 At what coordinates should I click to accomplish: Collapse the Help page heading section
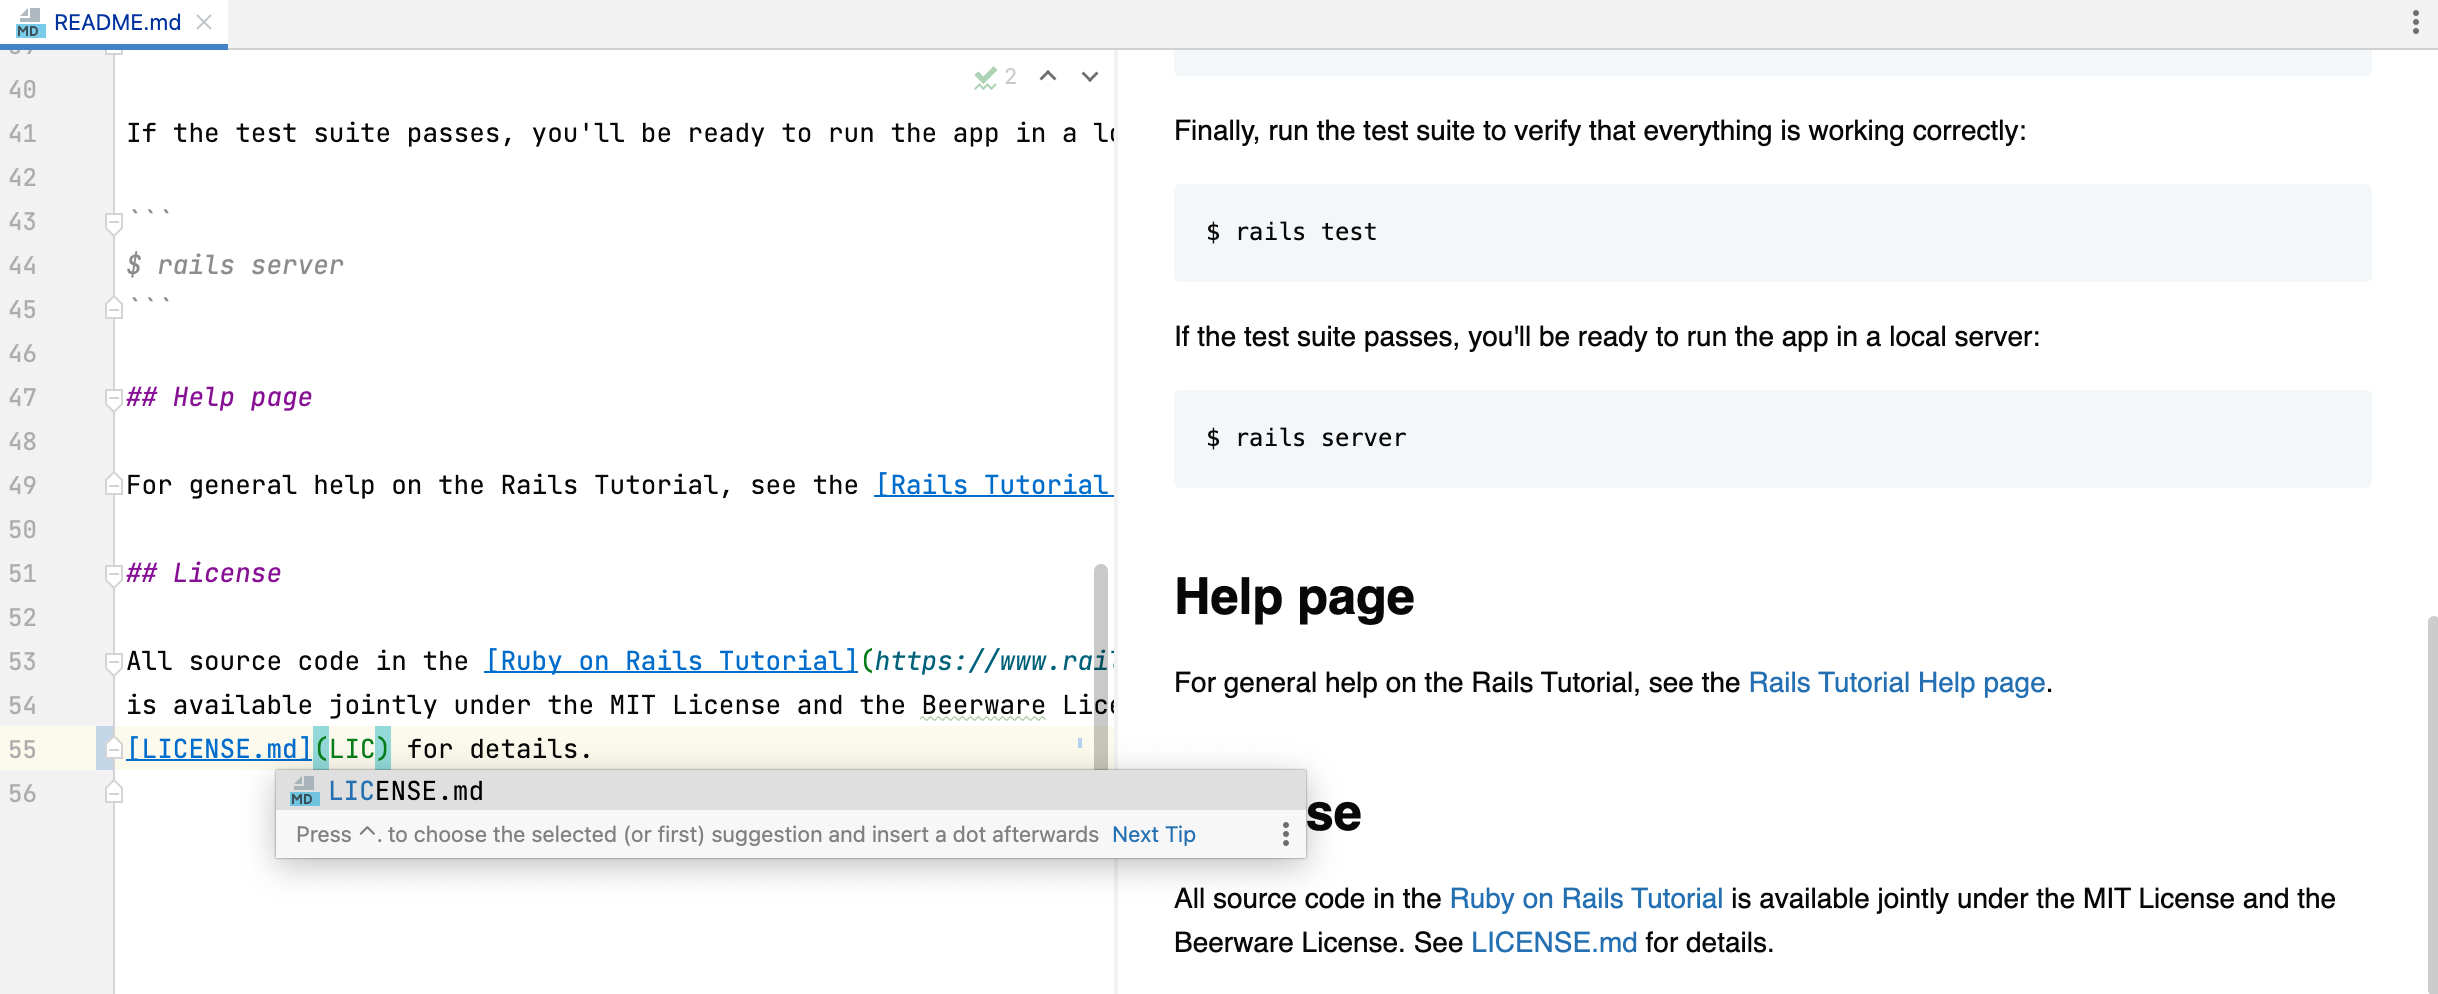tap(113, 397)
